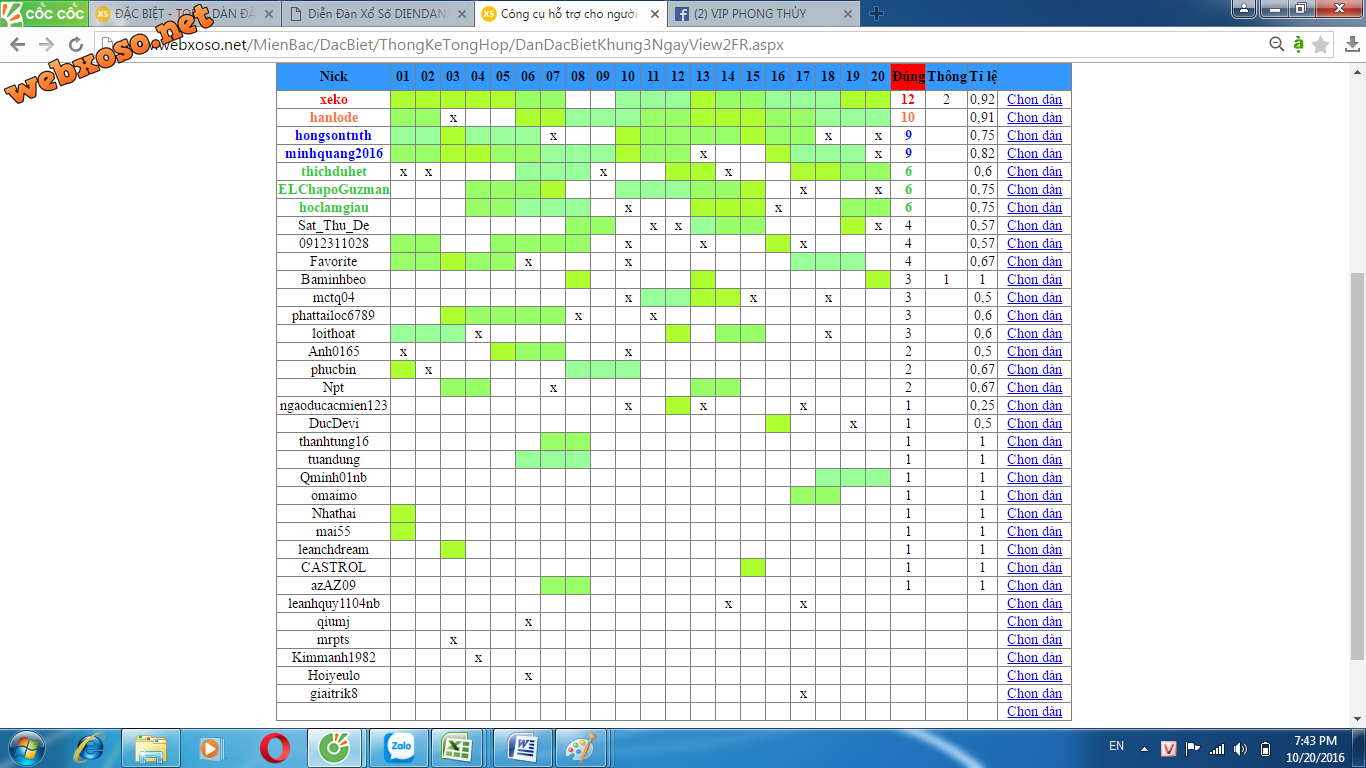Screen dimensions: 1366x768
Task: Click the zoom magnifier icon in address bar
Action: [1276, 44]
